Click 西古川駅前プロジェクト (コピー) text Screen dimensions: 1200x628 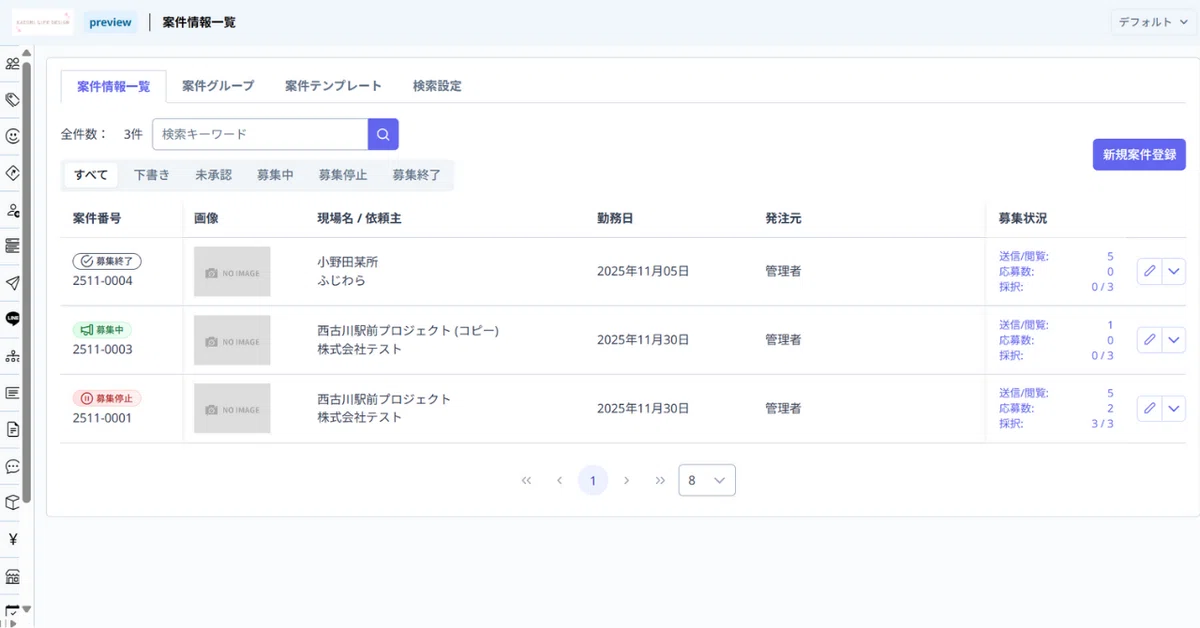tap(408, 331)
